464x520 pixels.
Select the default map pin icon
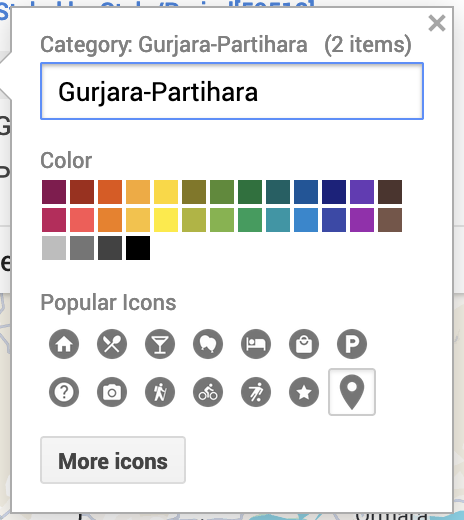352,392
